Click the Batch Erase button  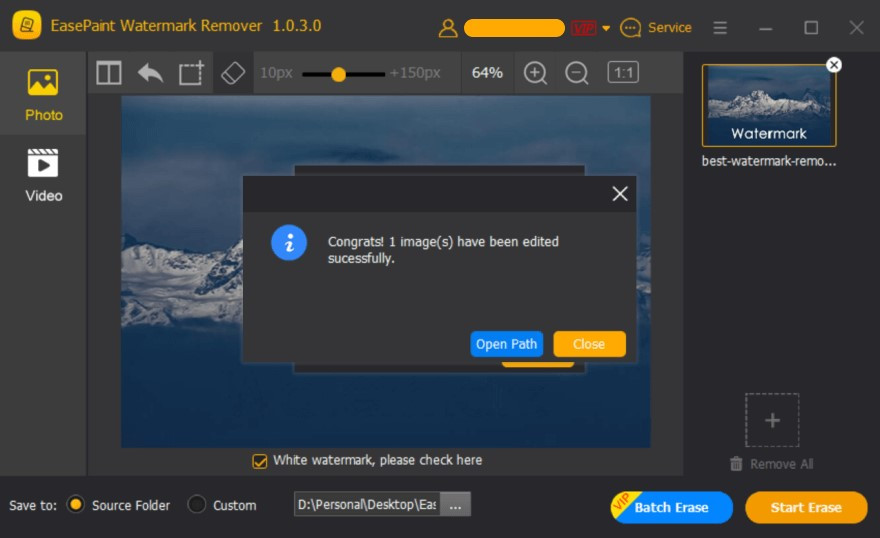pyautogui.click(x=672, y=507)
